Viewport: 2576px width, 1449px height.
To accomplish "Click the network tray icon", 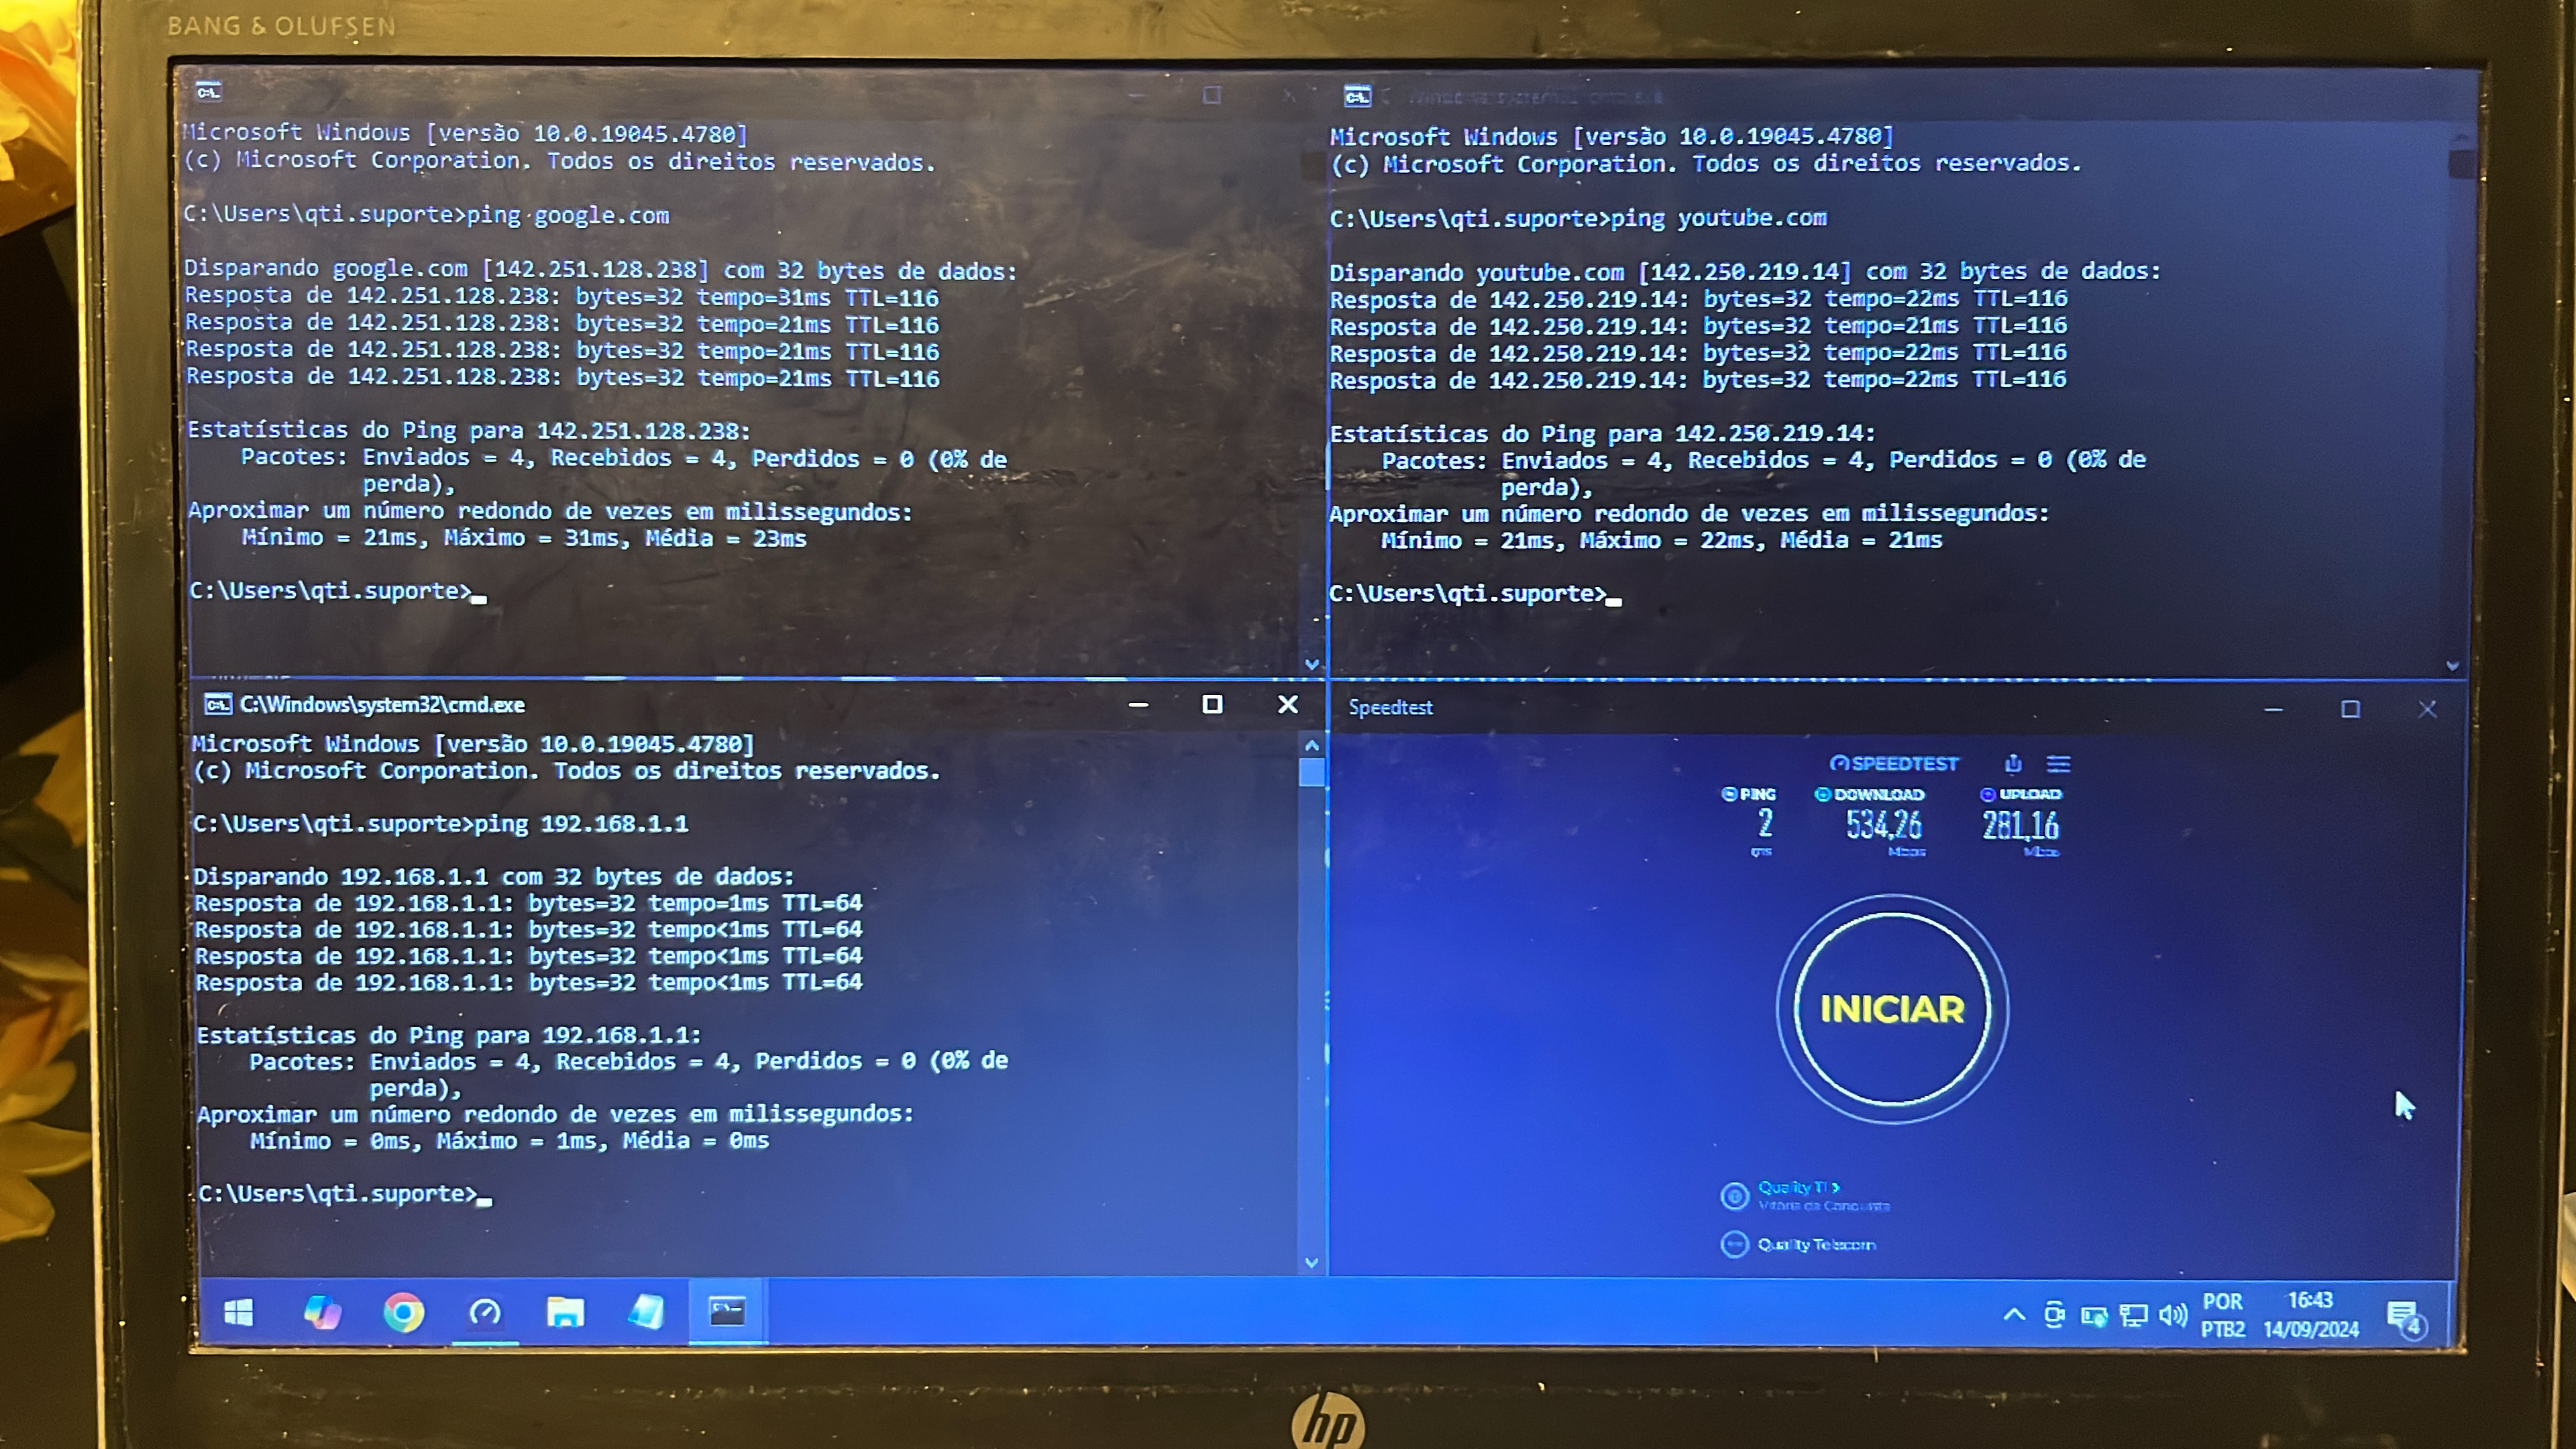I will [2133, 1315].
